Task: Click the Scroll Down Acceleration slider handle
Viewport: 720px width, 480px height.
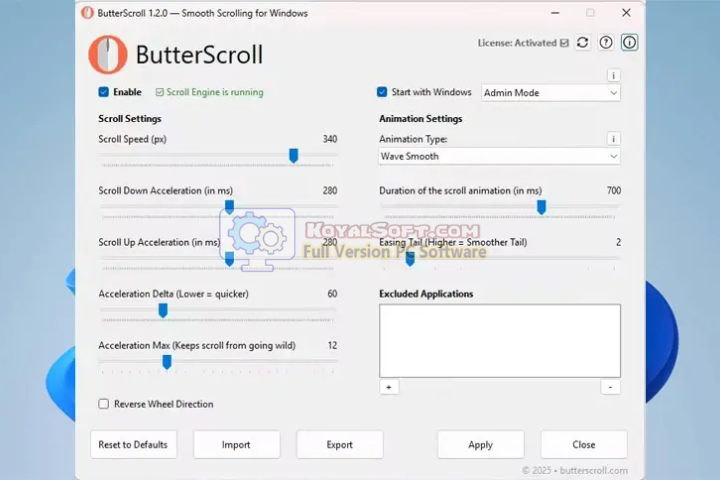Action: [x=229, y=207]
